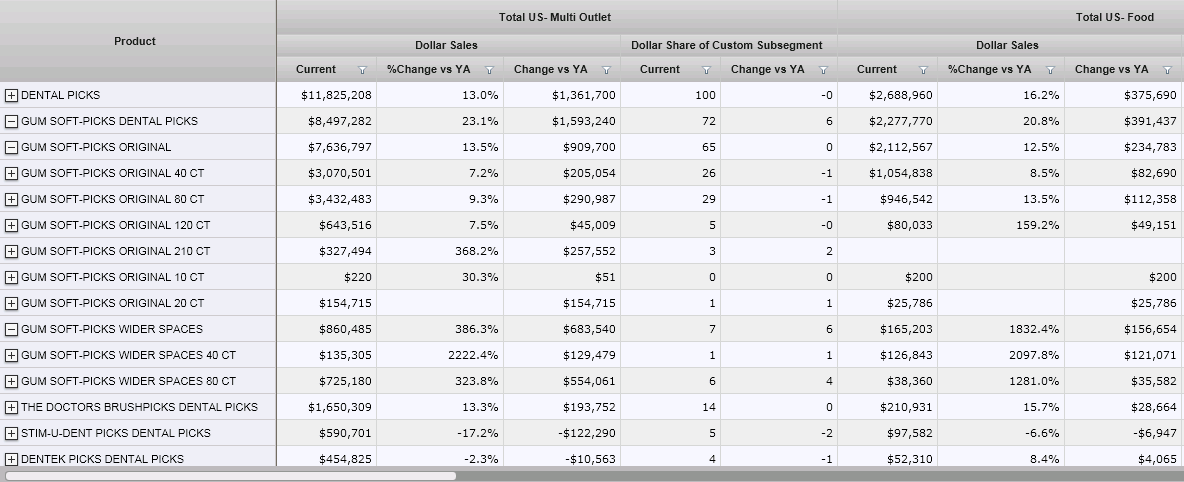Click filter icon for Food %Change vs YA
This screenshot has height=482, width=1184.
[1050, 70]
